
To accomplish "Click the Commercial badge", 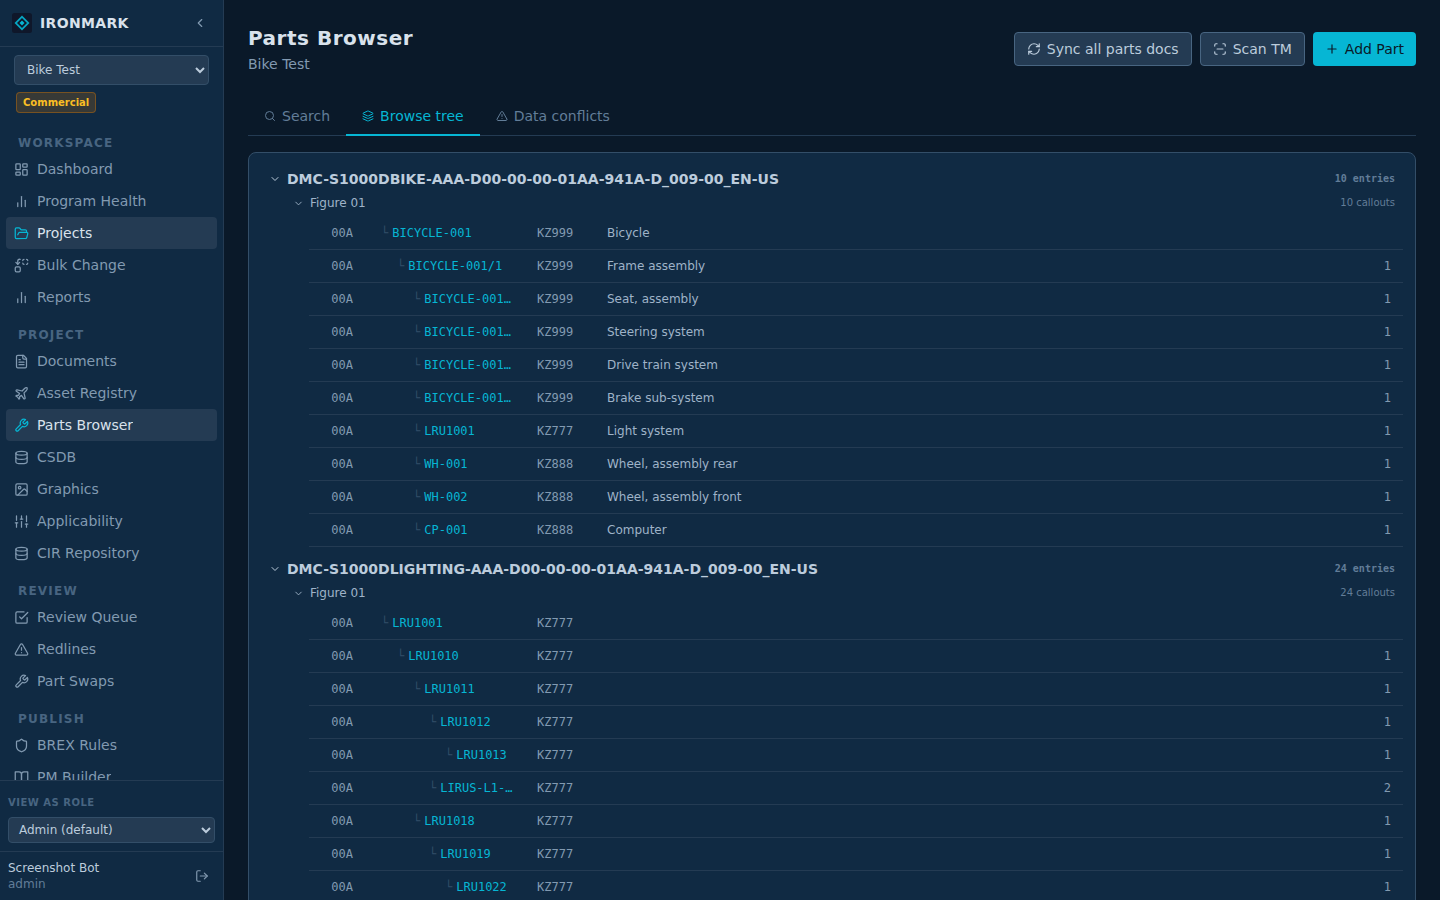I will (56, 102).
